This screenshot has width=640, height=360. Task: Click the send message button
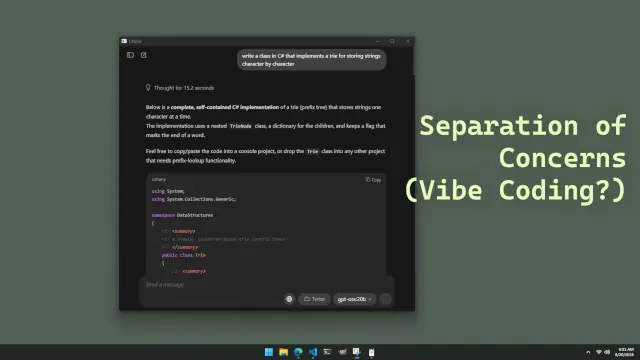click(385, 299)
